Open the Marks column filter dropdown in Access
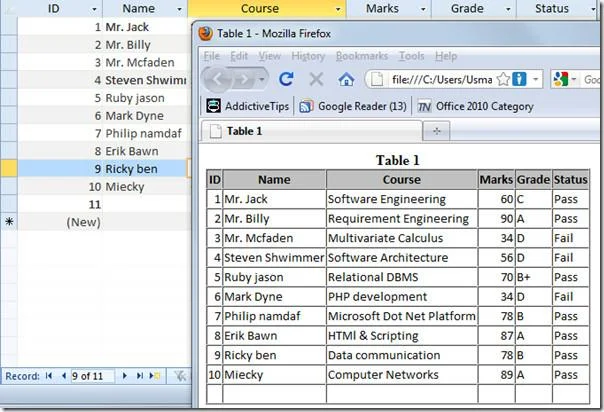This screenshot has width=604, height=412. (423, 9)
